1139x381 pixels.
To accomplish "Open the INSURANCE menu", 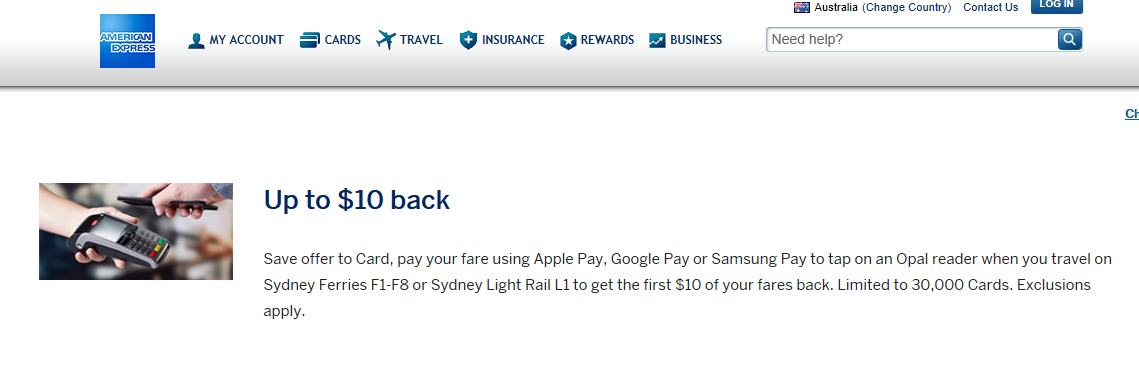I will 513,40.
